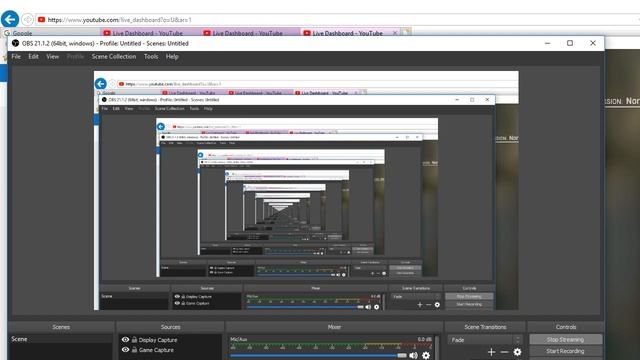This screenshot has height=360, width=640.
Task: Open Mic/Aux mixer settings gear
Action: (x=426, y=355)
